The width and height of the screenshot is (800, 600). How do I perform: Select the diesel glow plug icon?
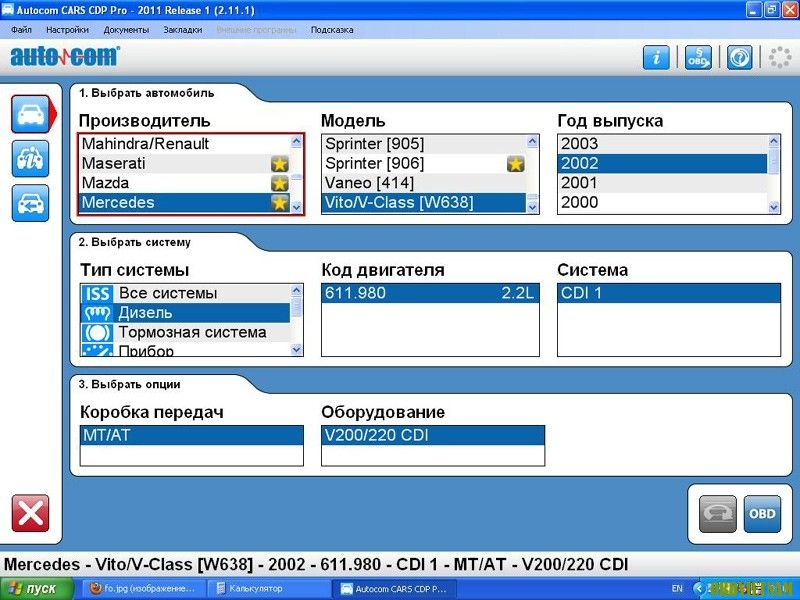97,313
